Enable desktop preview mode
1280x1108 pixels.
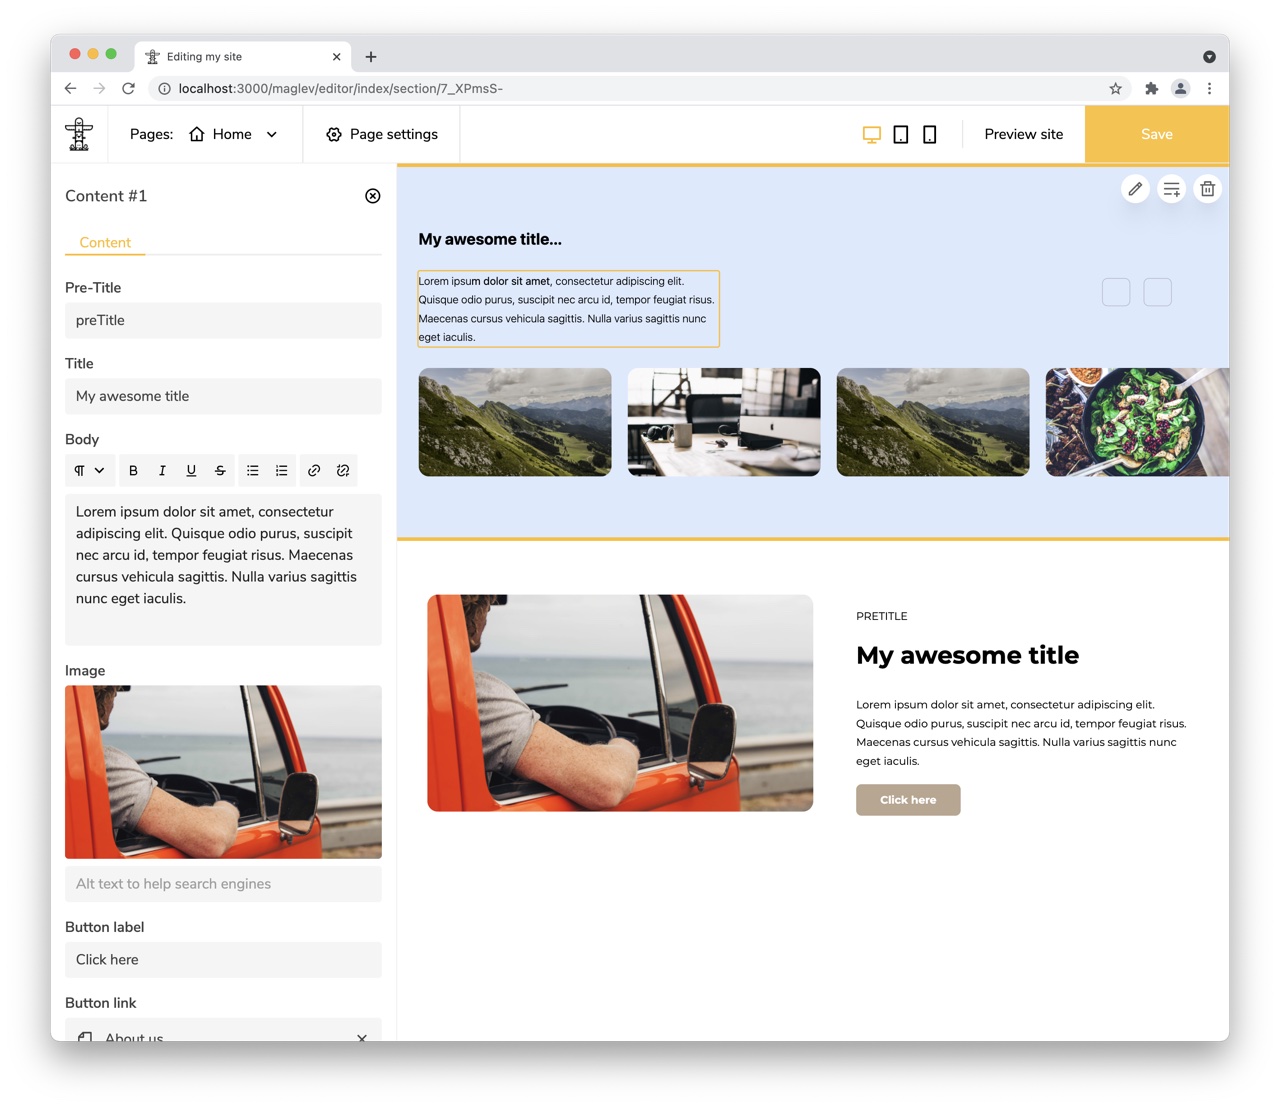coord(871,133)
